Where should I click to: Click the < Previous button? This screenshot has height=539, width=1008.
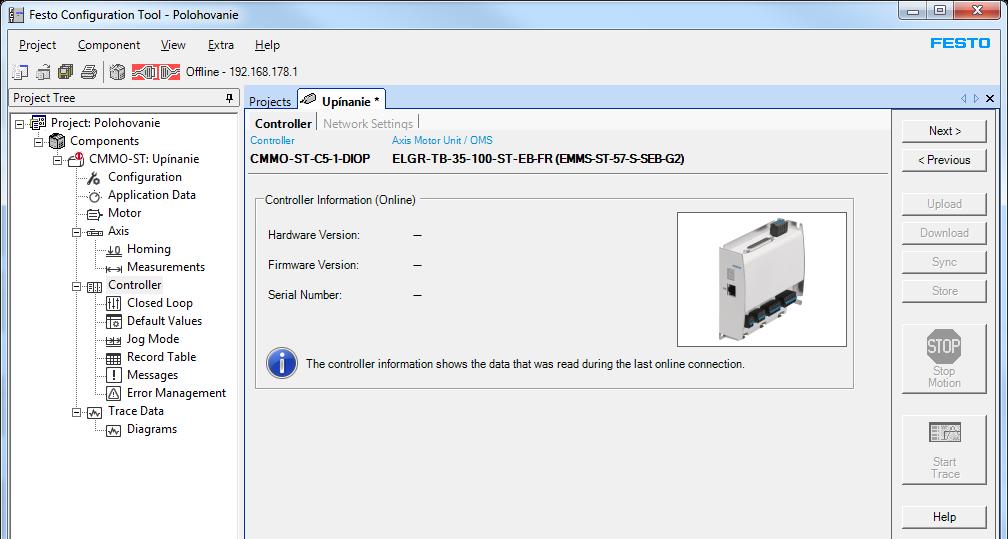tap(944, 160)
